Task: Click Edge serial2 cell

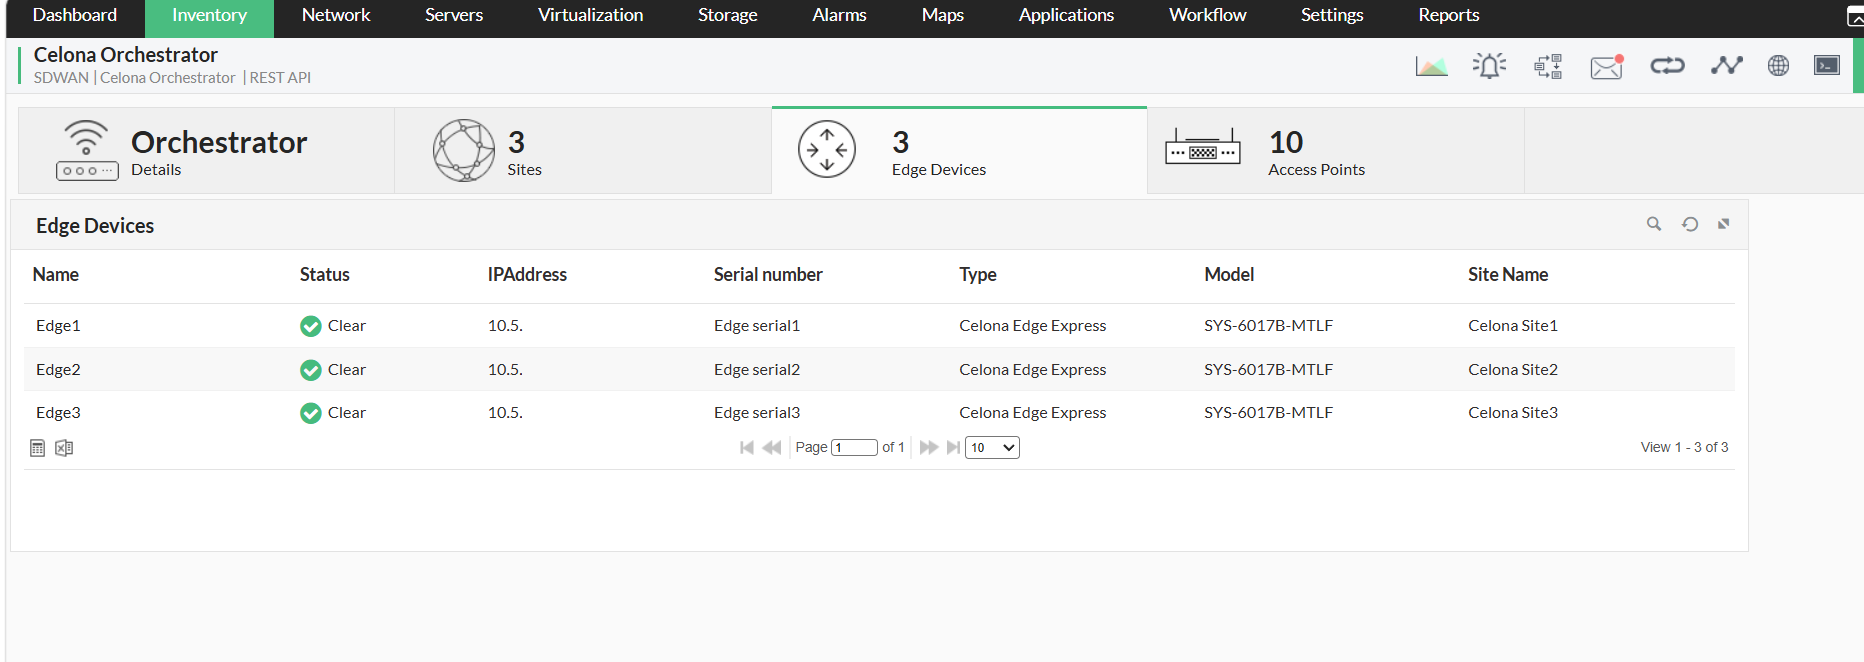Action: coord(757,370)
